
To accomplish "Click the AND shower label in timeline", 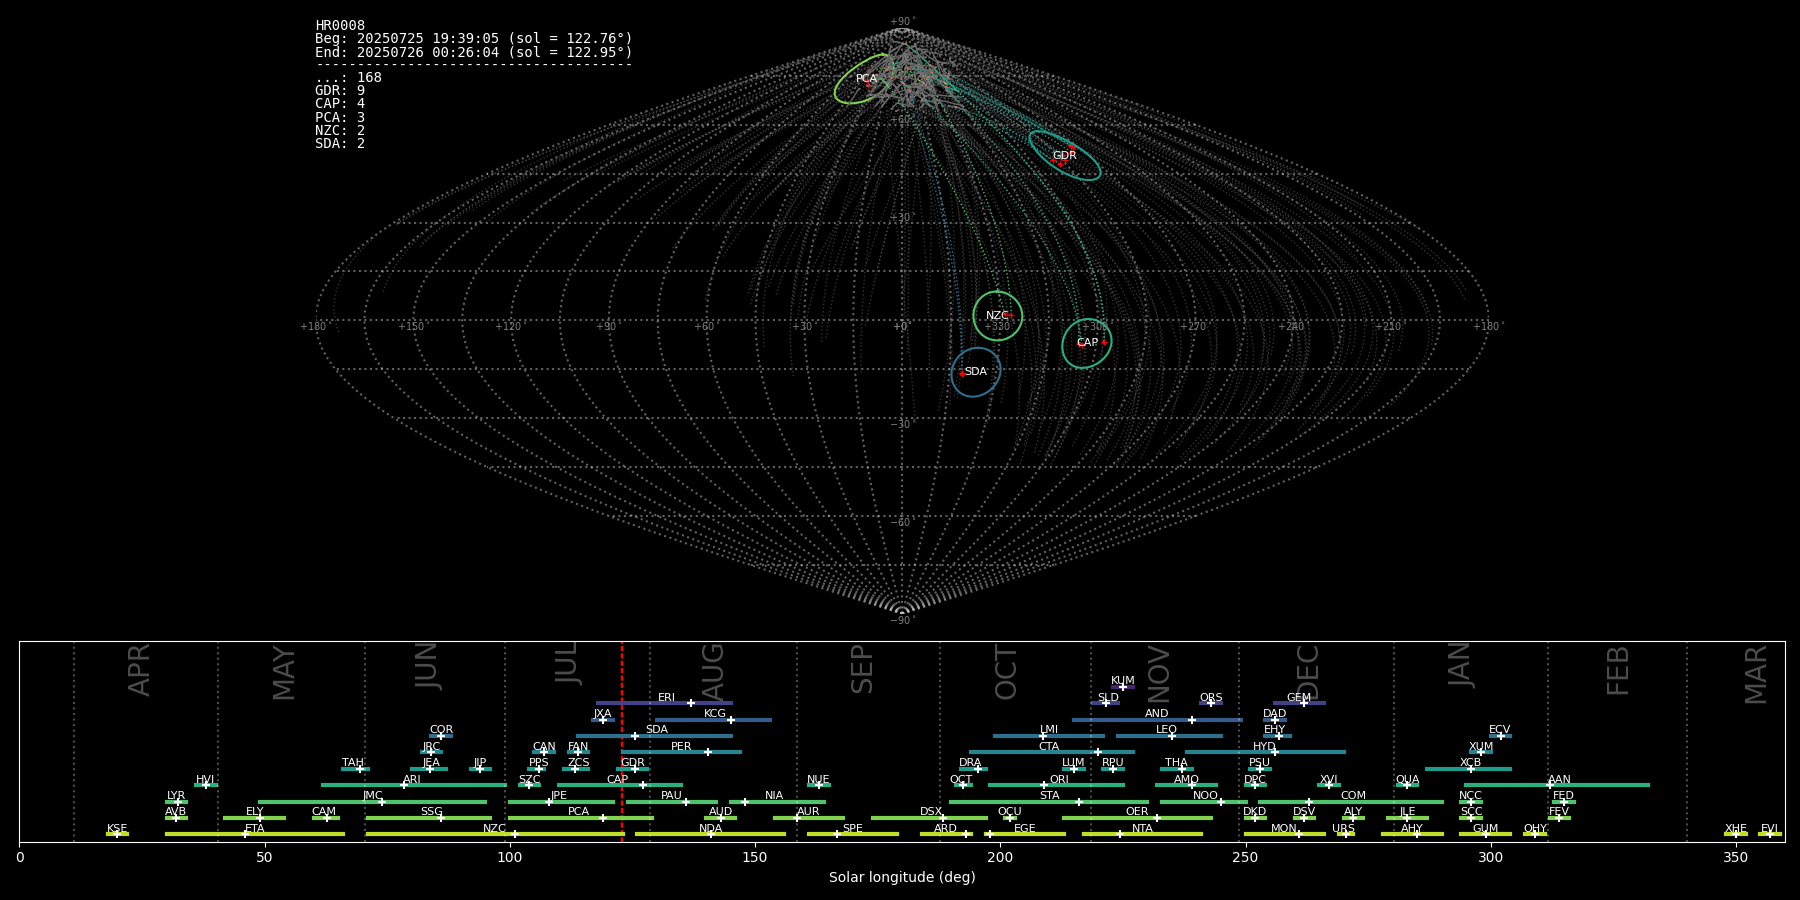I will [x=1157, y=714].
